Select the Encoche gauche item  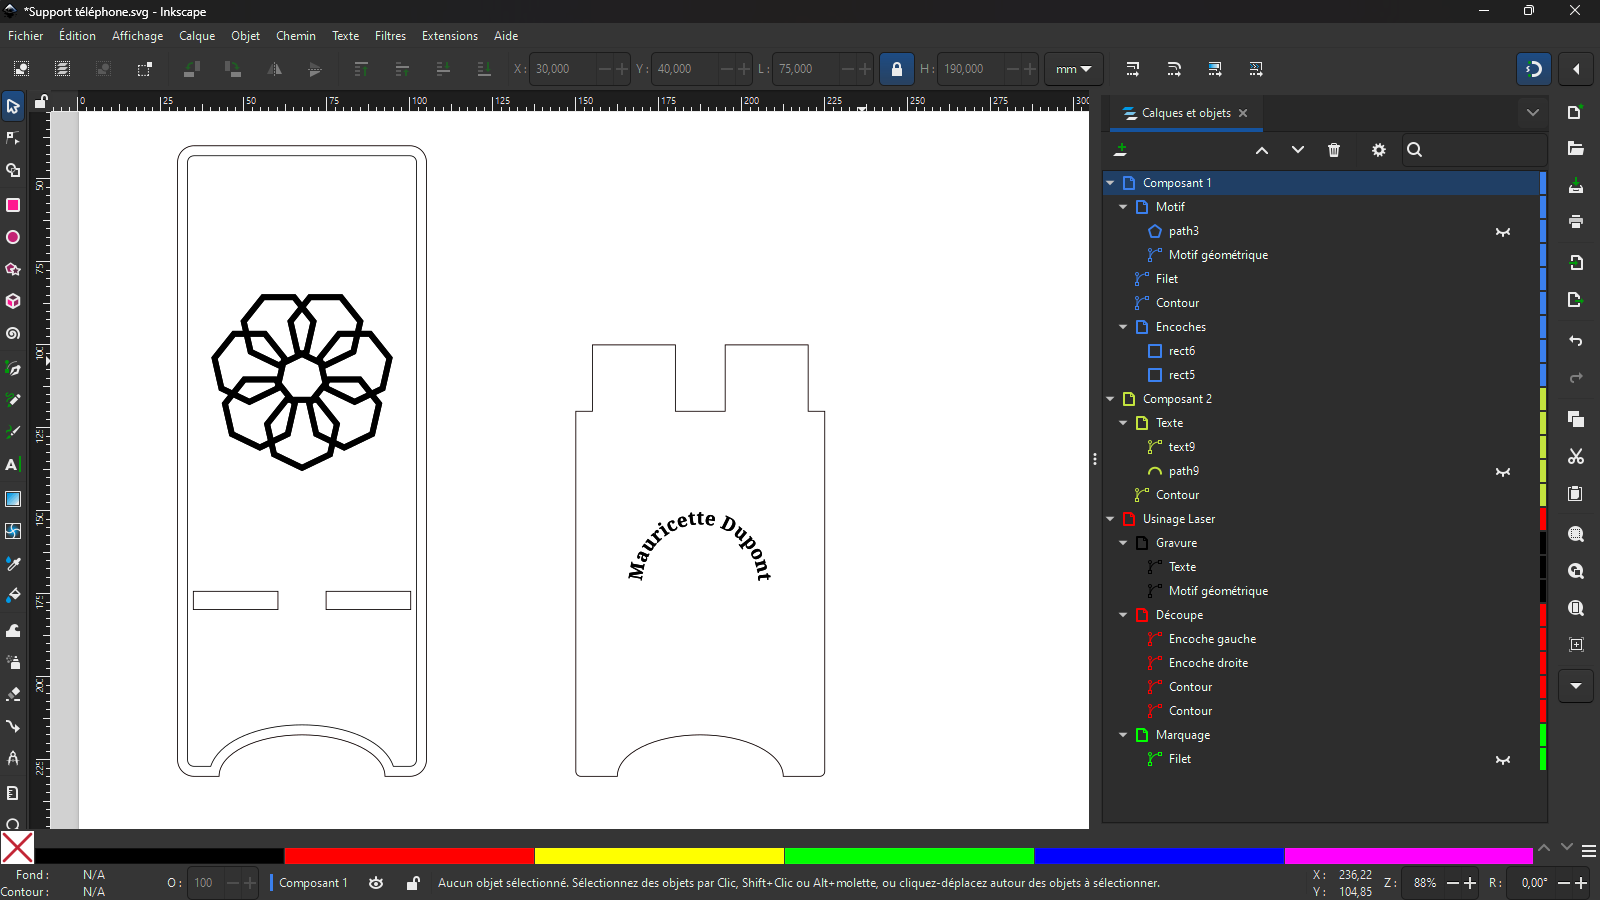pos(1212,639)
